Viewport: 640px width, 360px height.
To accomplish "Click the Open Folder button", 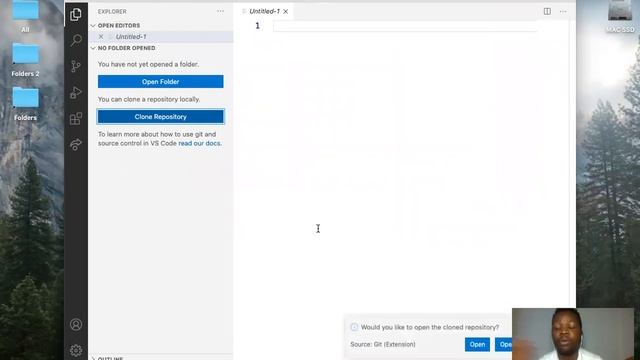I will (x=160, y=82).
